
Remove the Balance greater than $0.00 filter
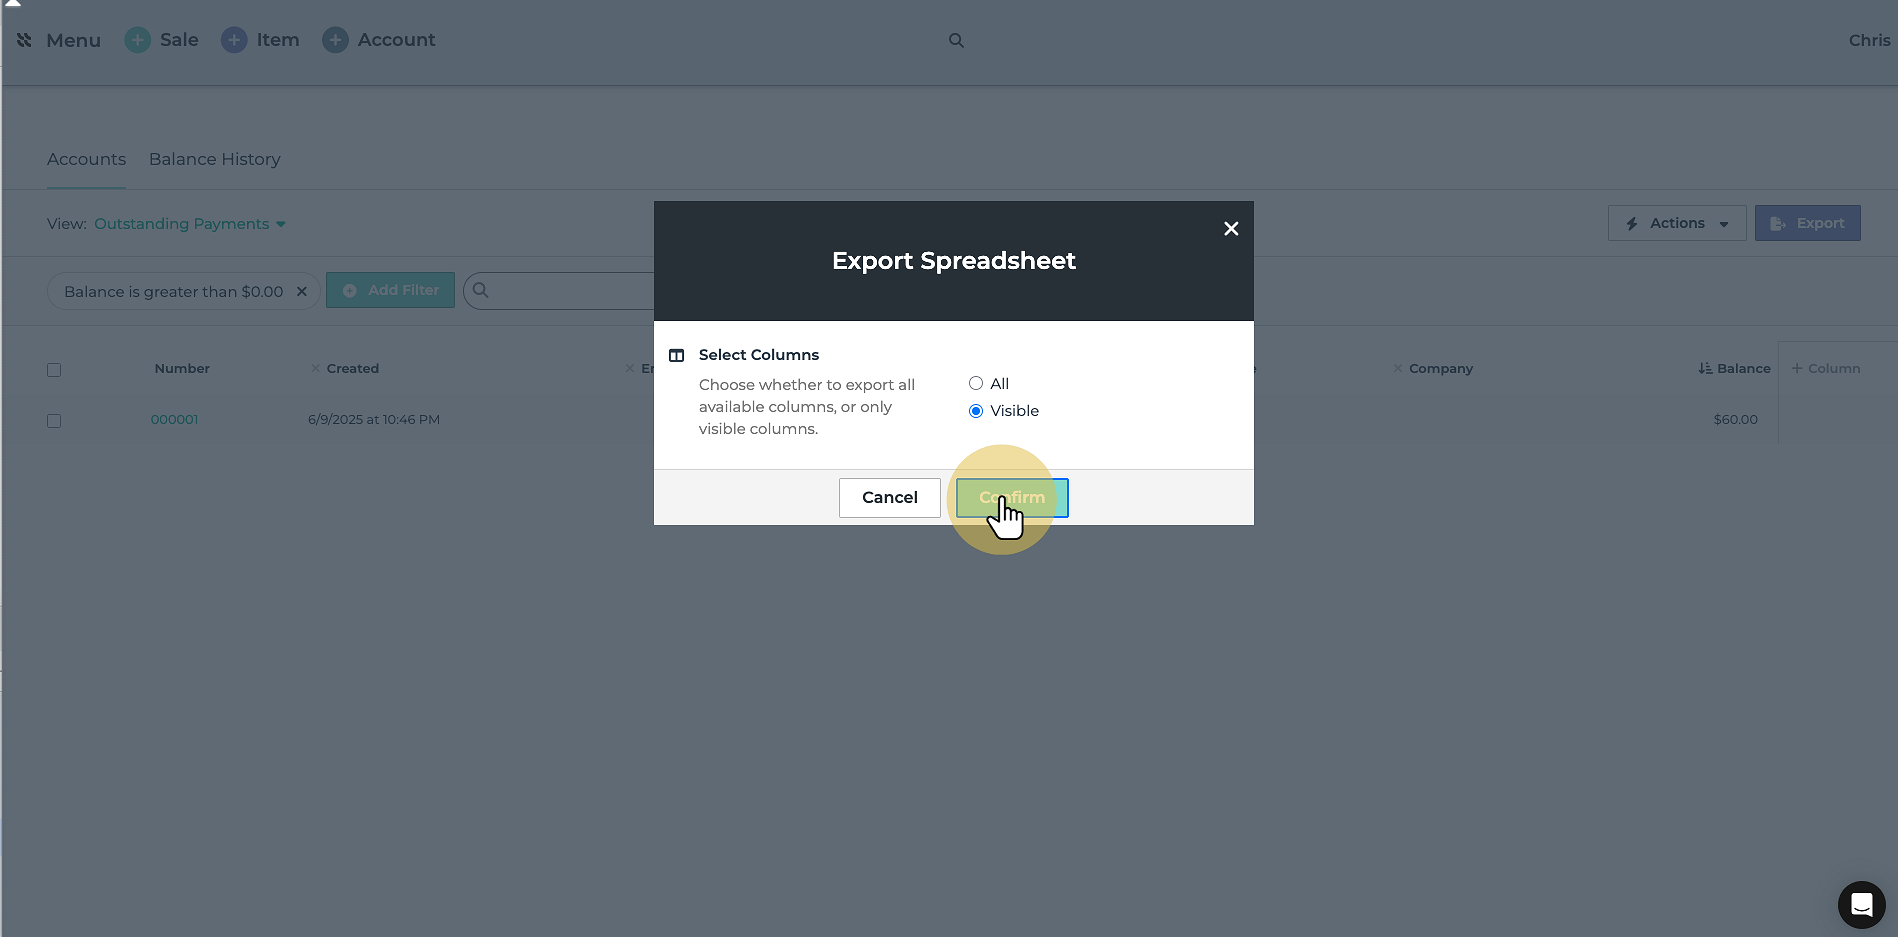click(x=301, y=292)
